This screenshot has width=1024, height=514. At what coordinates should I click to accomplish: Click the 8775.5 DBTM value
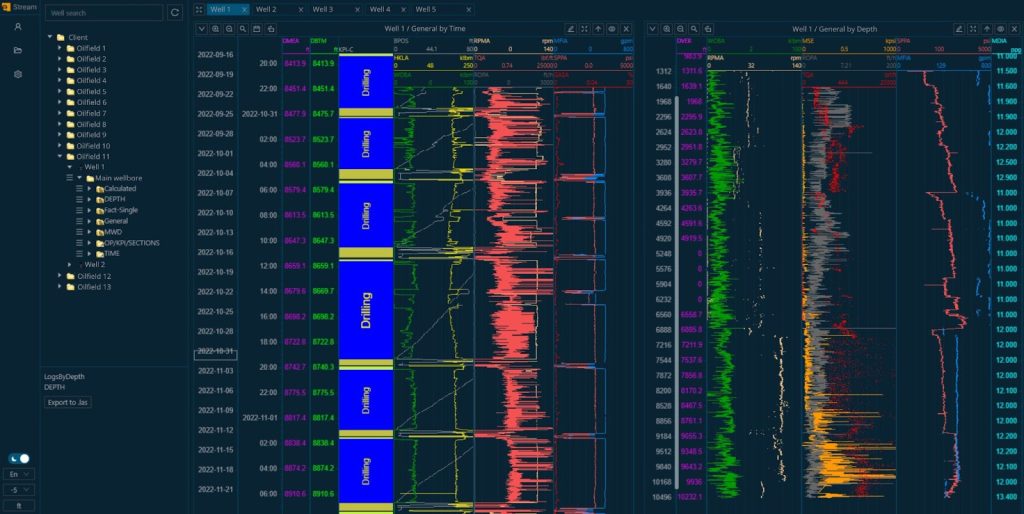click(x=323, y=393)
